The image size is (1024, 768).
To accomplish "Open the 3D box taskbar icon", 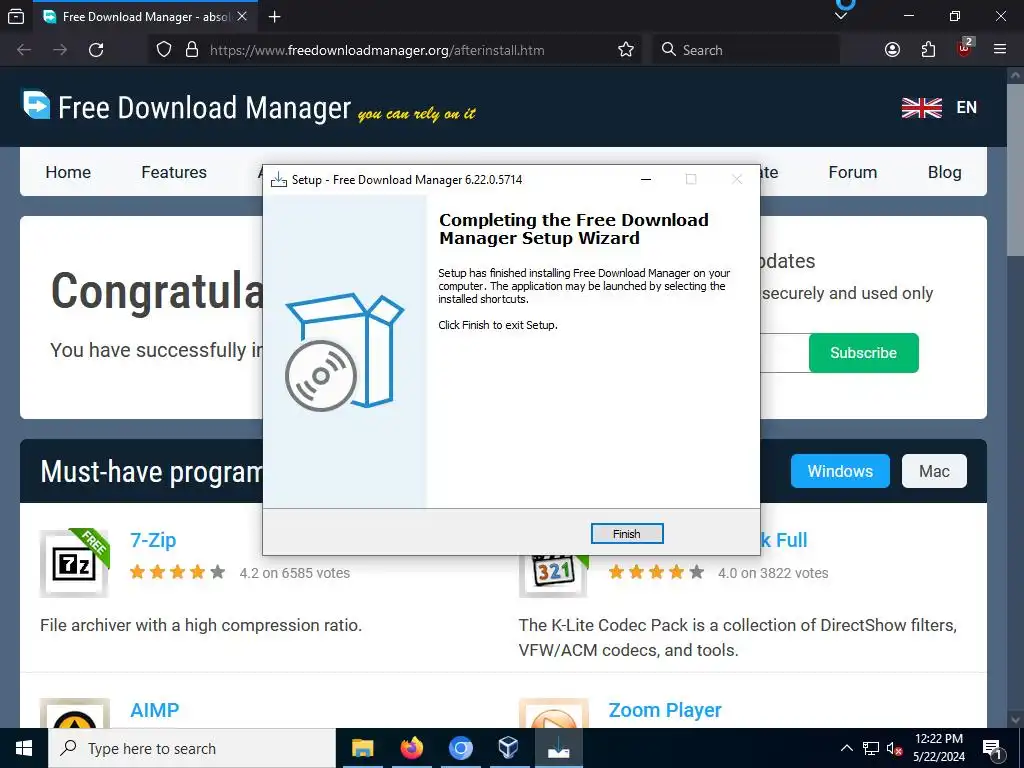I will pyautogui.click(x=509, y=748).
